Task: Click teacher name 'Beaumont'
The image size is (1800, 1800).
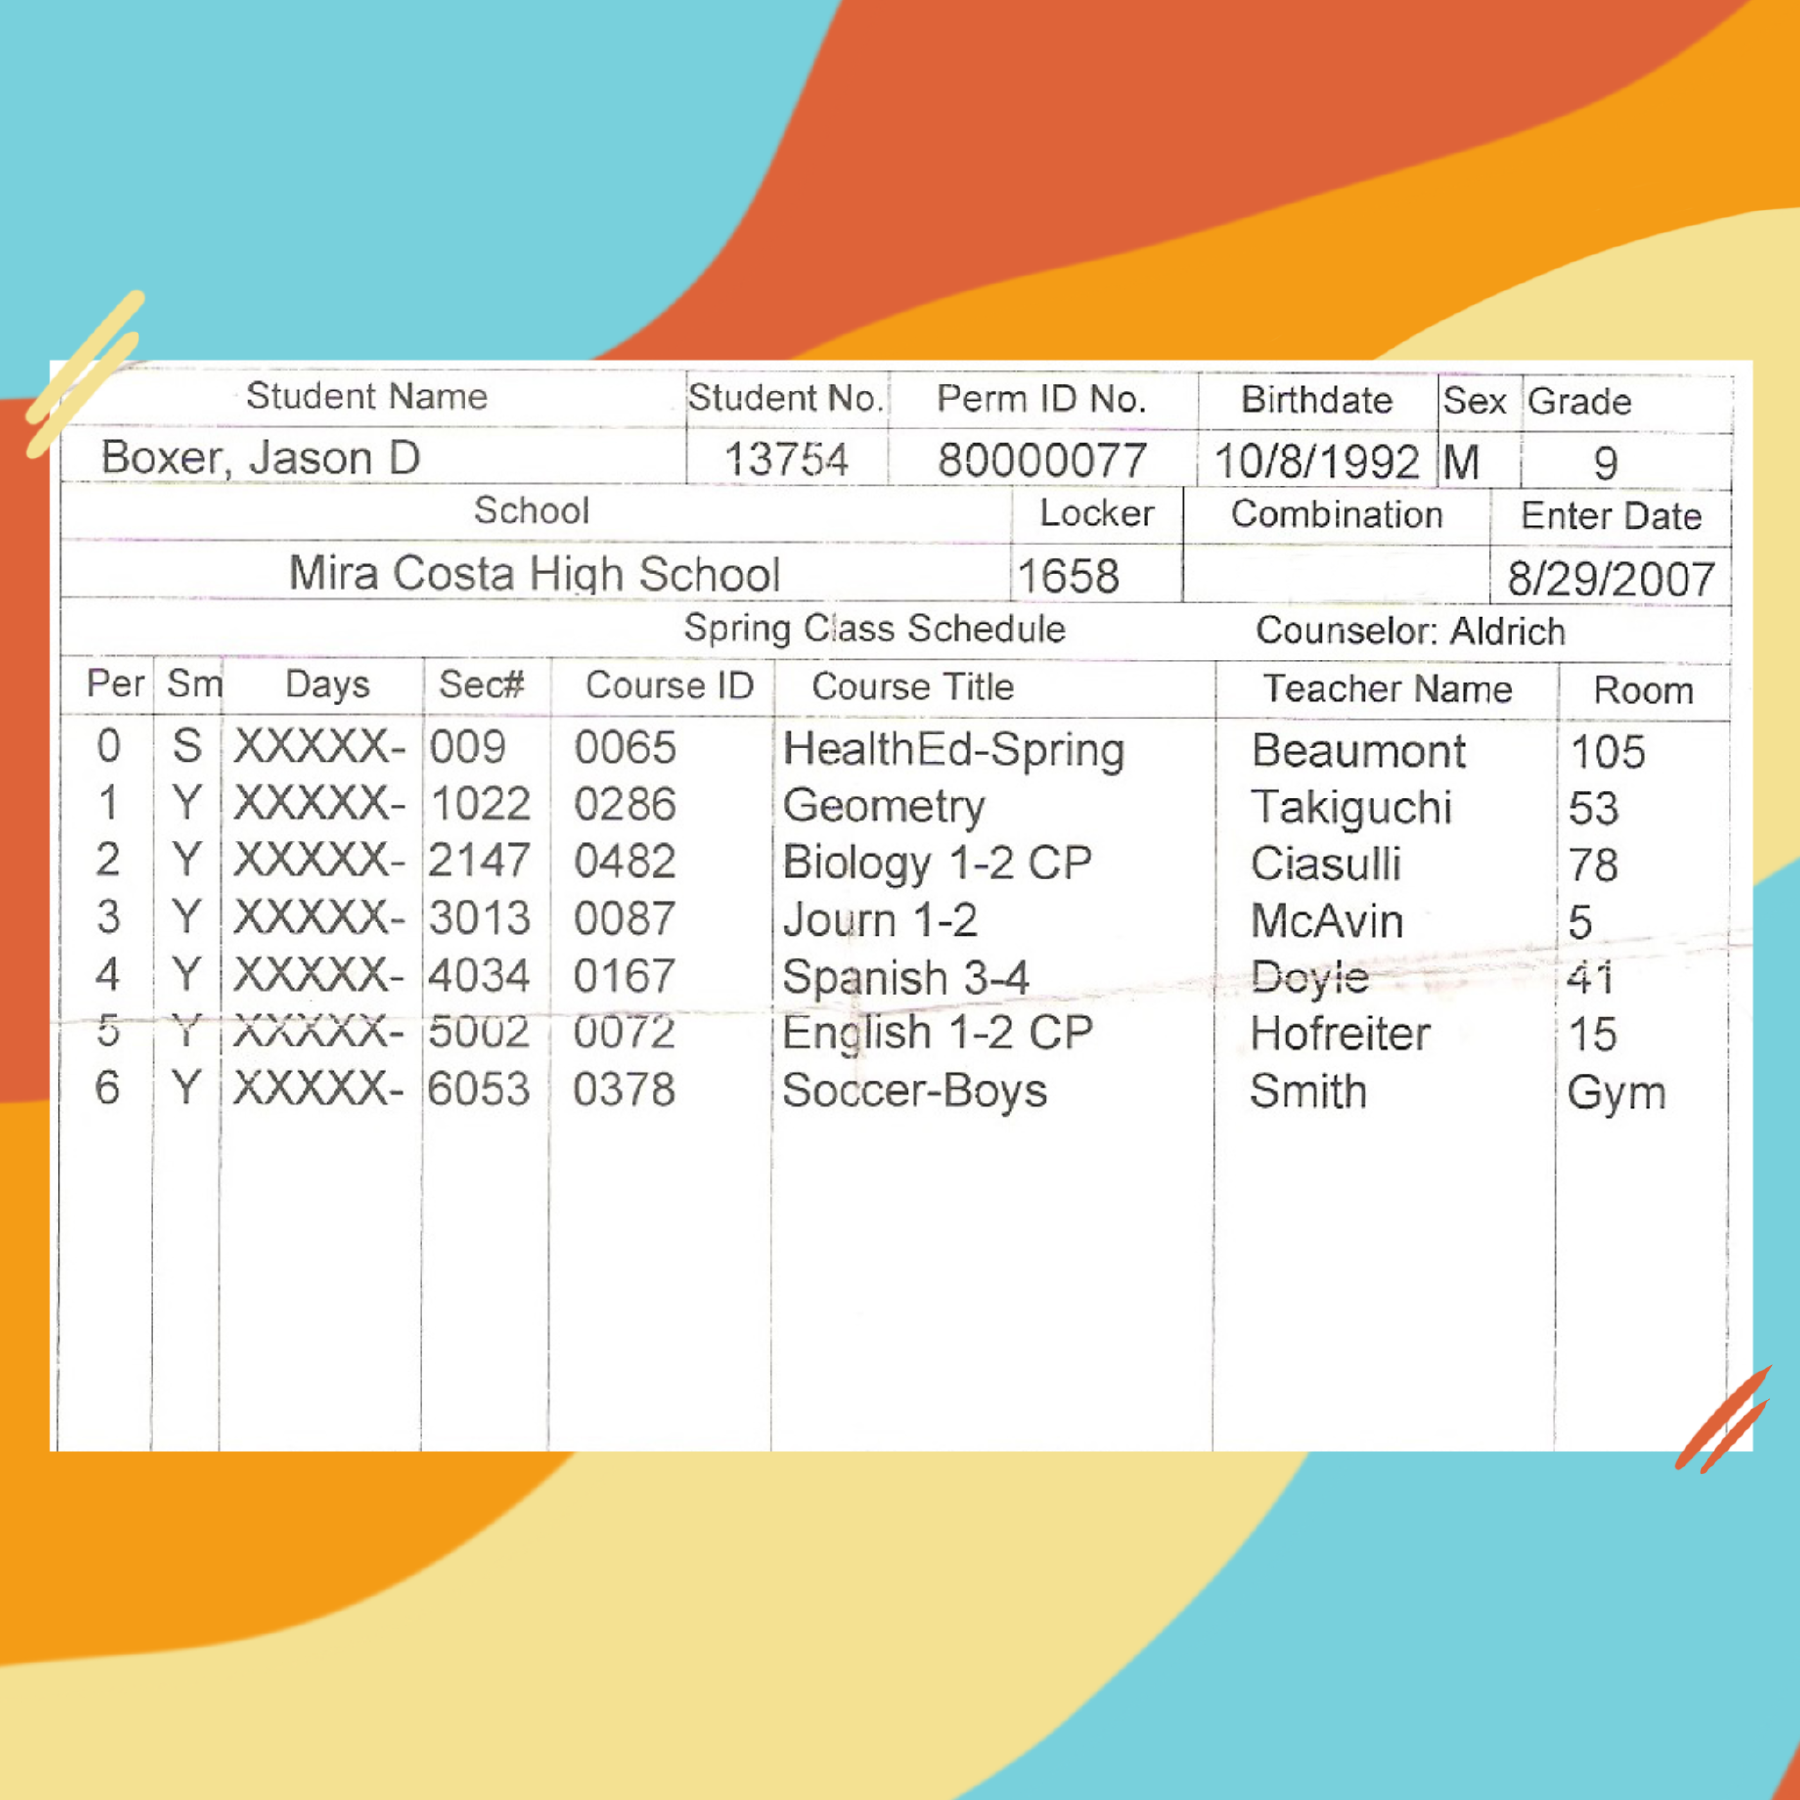Action: pyautogui.click(x=1359, y=751)
